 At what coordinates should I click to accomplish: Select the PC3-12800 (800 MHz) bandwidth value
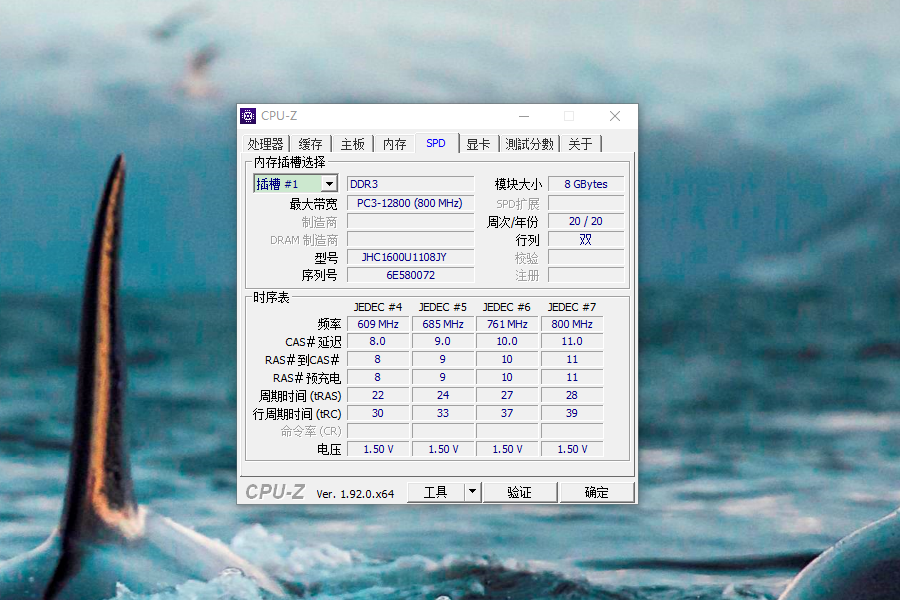pyautogui.click(x=410, y=203)
